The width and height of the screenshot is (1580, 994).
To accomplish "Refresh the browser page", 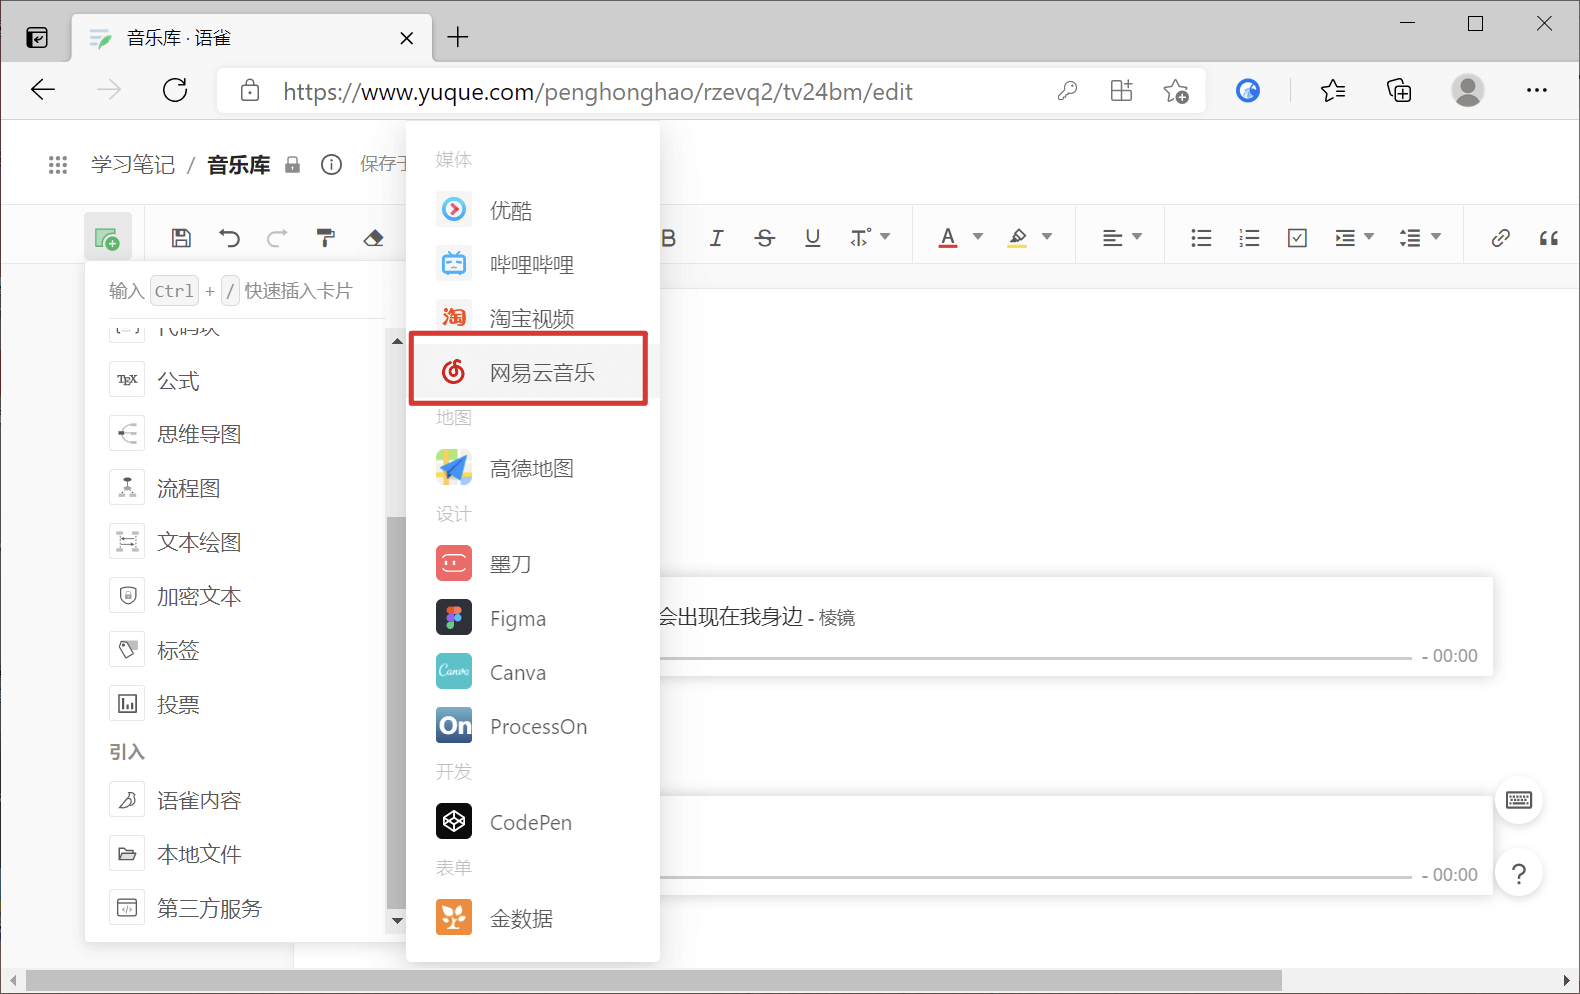I will click(175, 91).
